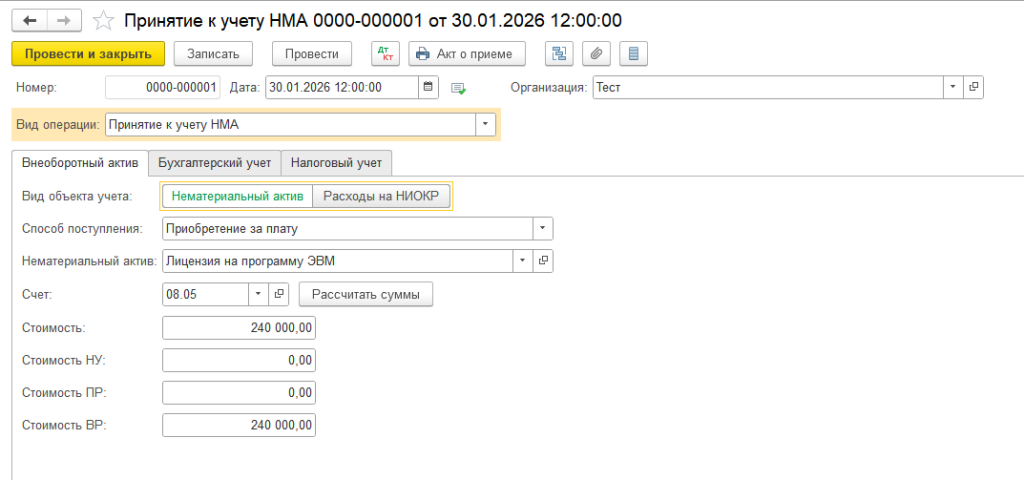Open document structure (related documents) icon

coord(560,54)
